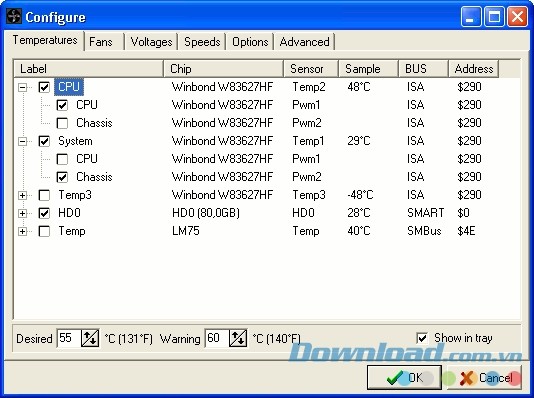Click the Desired temperature input field
The height and width of the screenshot is (398, 534).
69,338
